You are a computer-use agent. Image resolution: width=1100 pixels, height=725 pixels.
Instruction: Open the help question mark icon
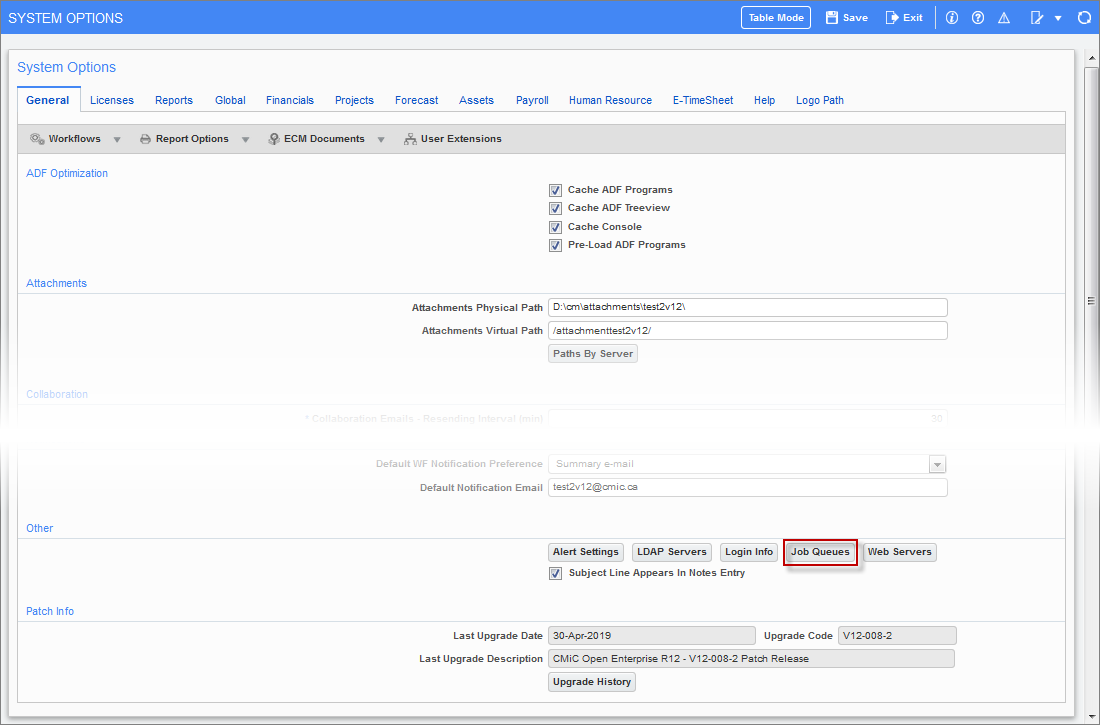click(x=977, y=18)
